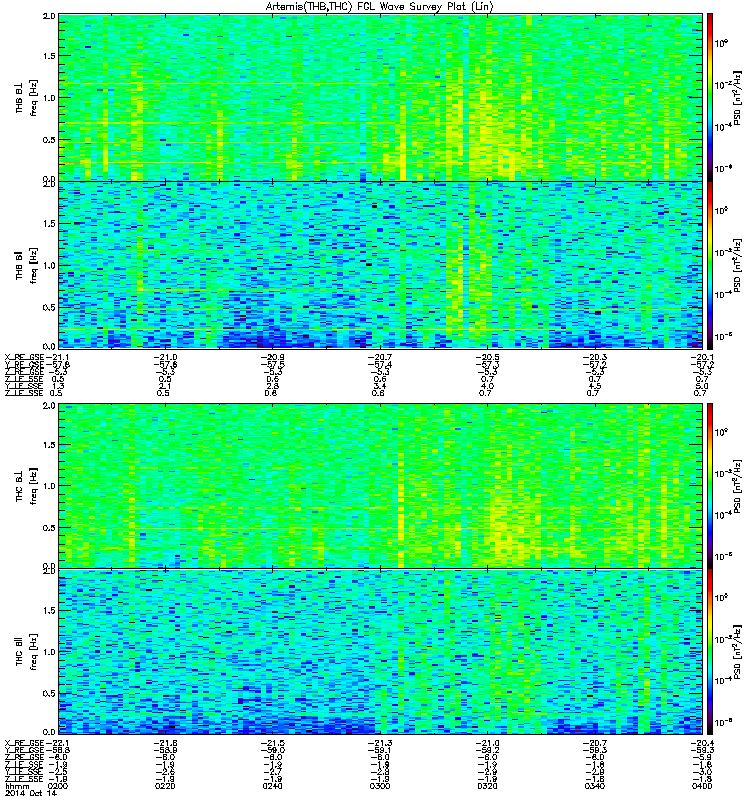The image size is (750, 800).
Task: Click the 0300 time tick label
Action: 380,786
